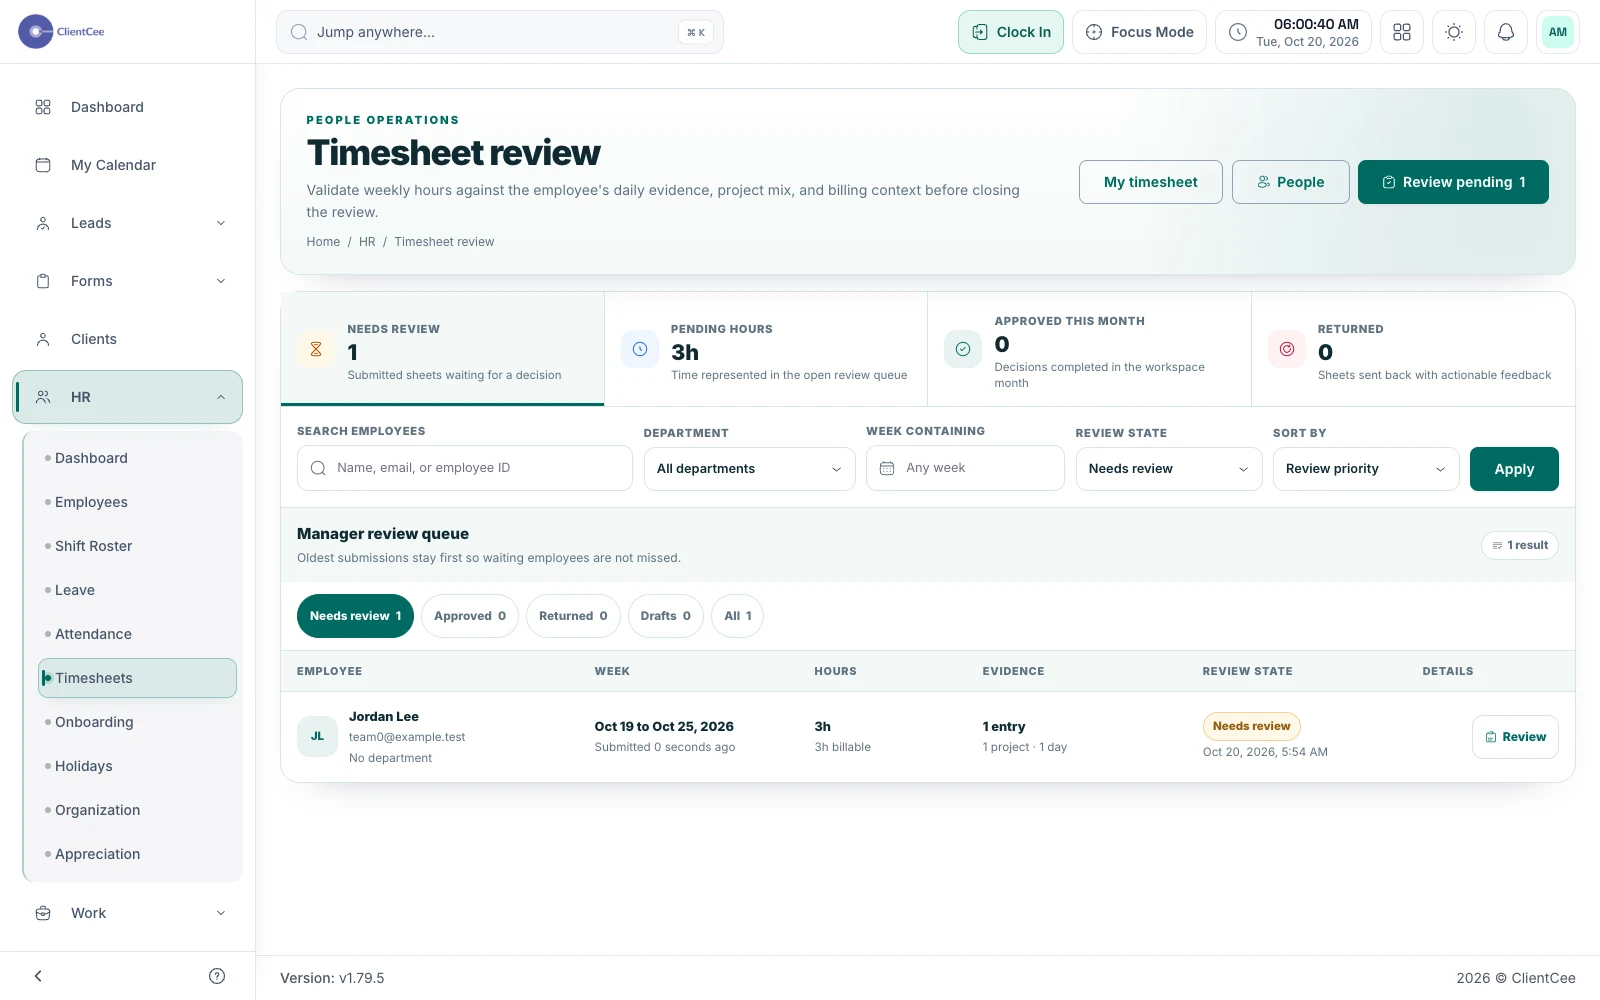Open the People button
1600x1000 pixels.
1290,182
